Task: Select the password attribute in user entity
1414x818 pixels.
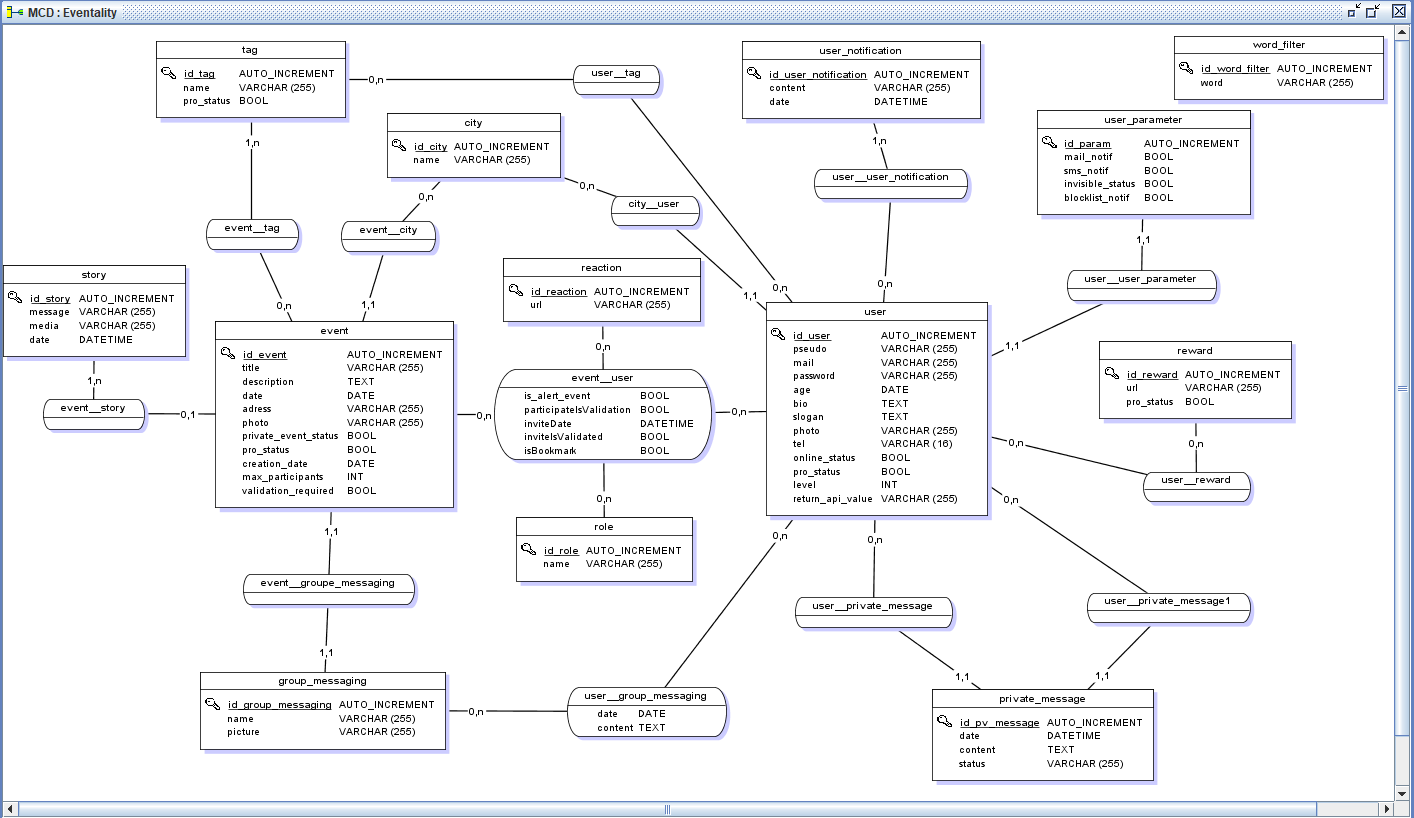Action: coord(814,376)
